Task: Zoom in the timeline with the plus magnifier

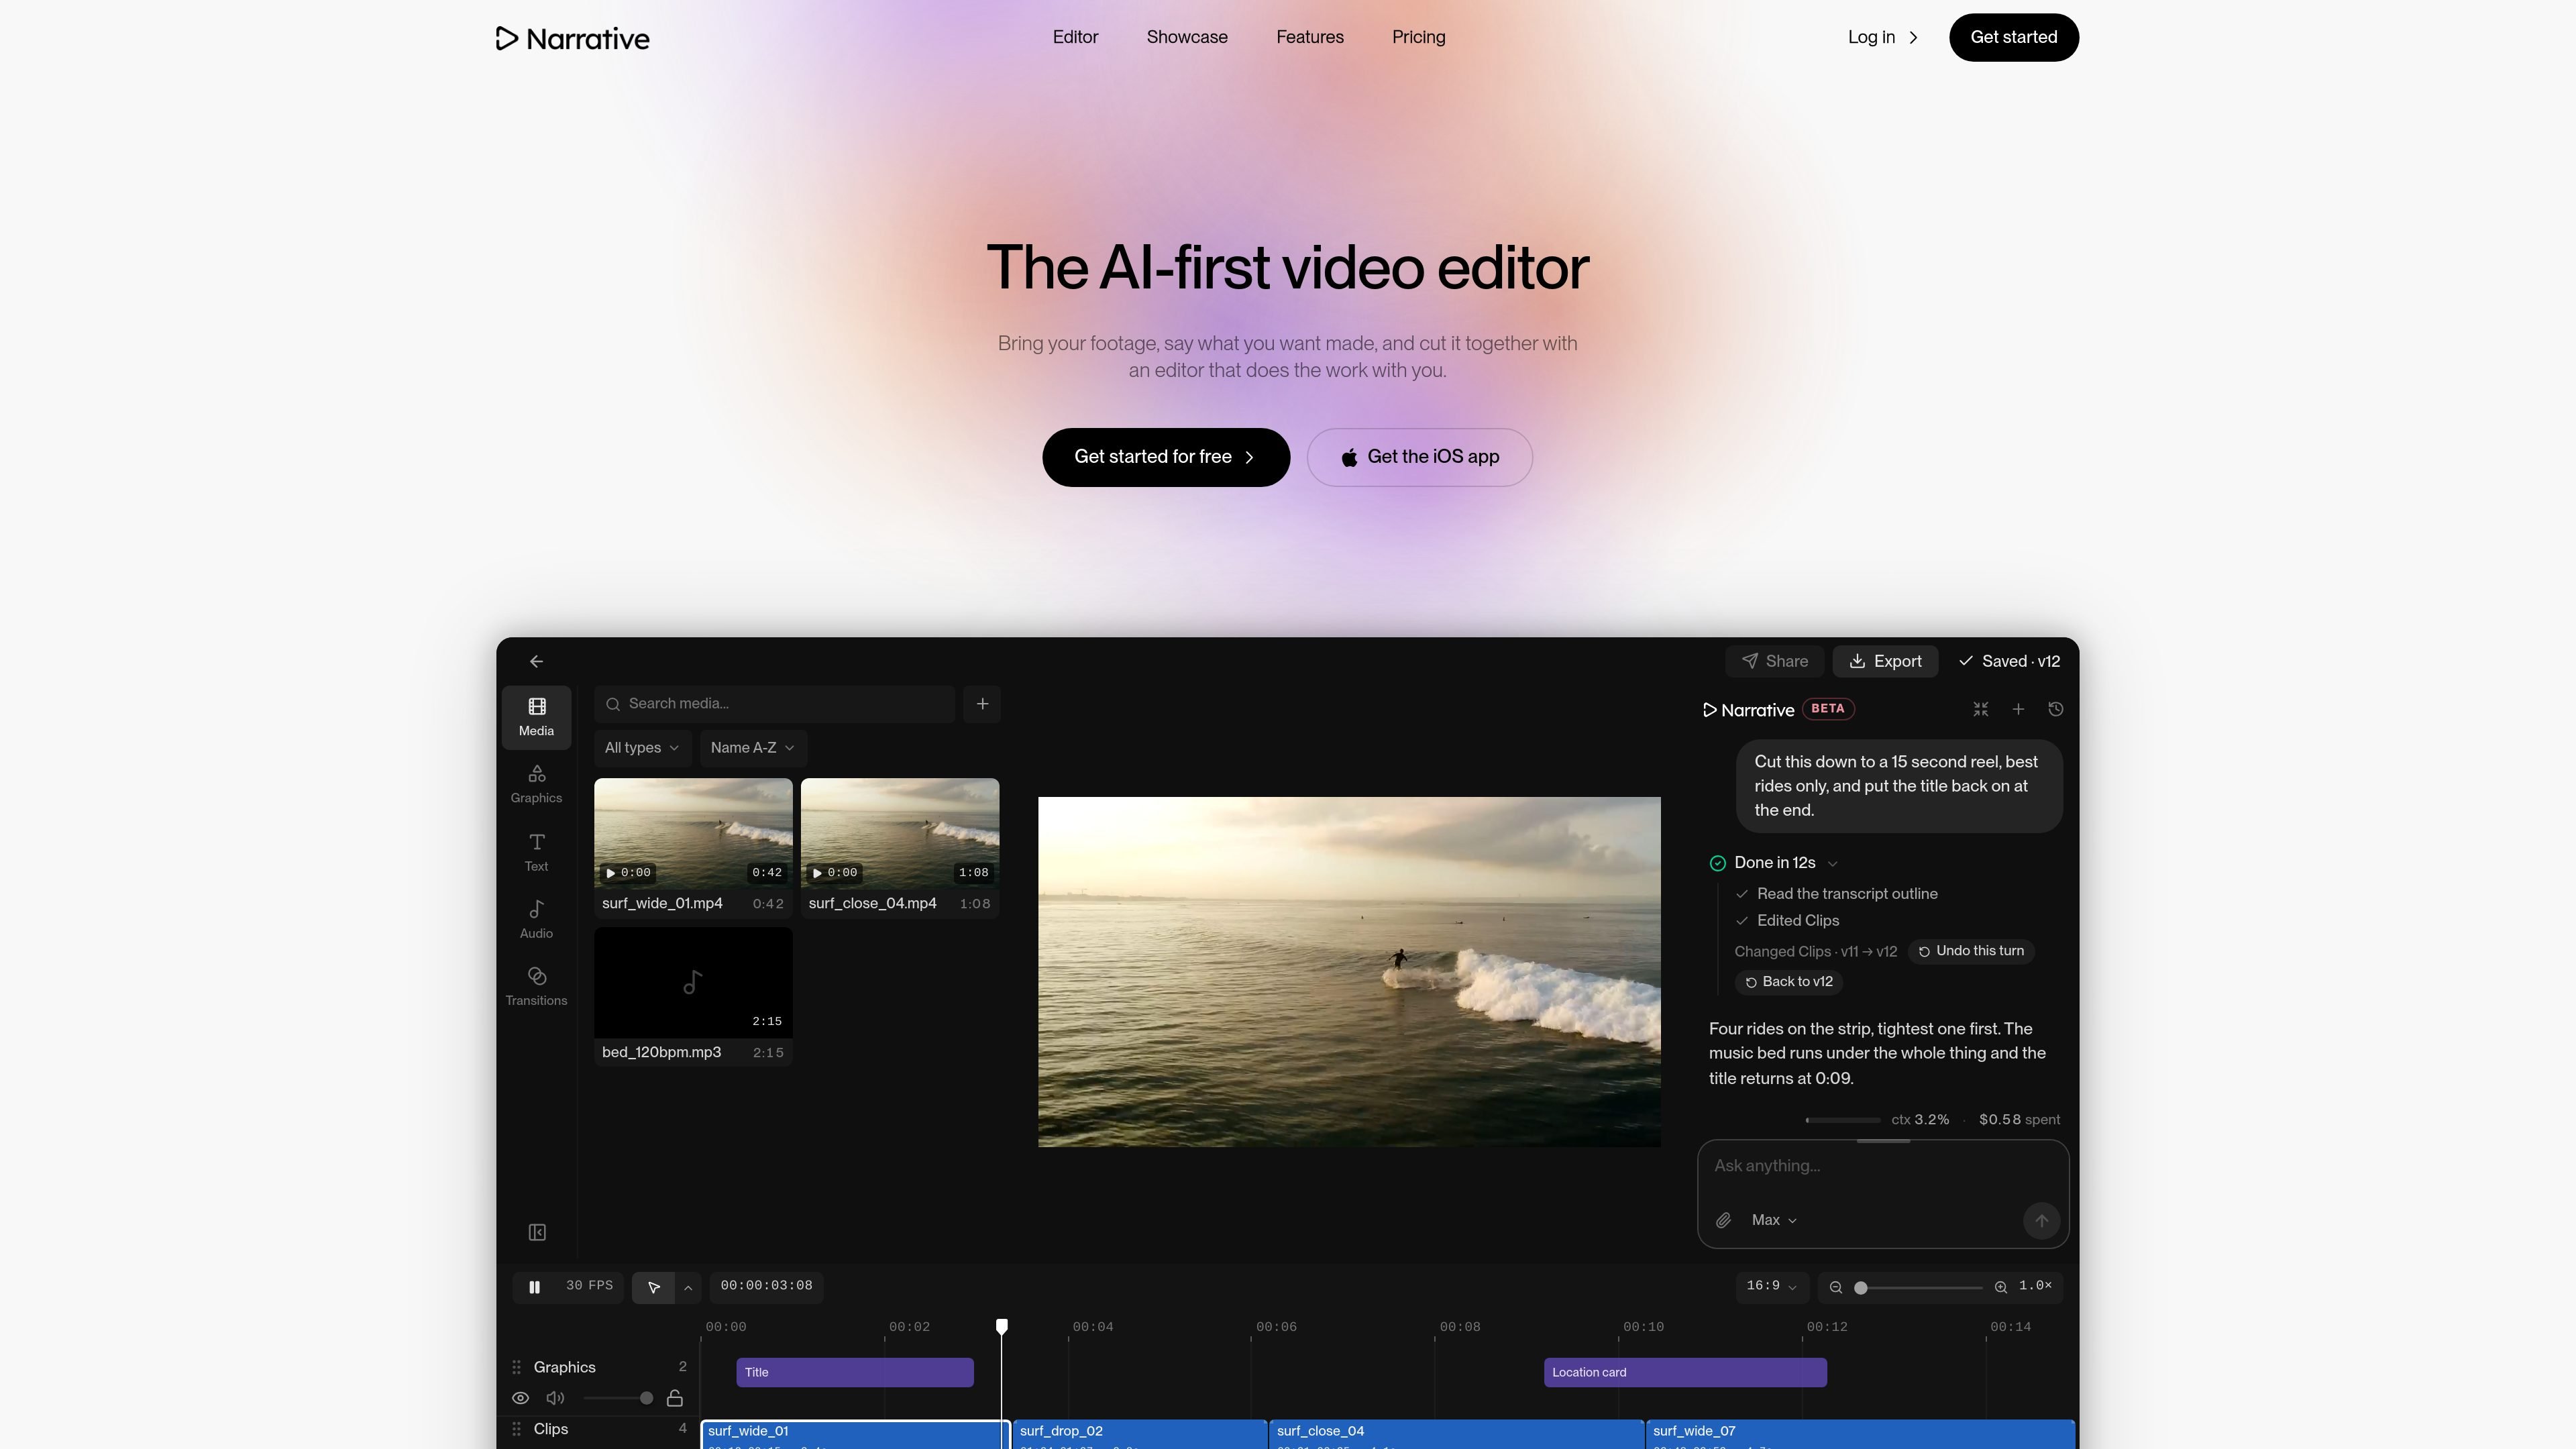Action: [x=2000, y=1287]
